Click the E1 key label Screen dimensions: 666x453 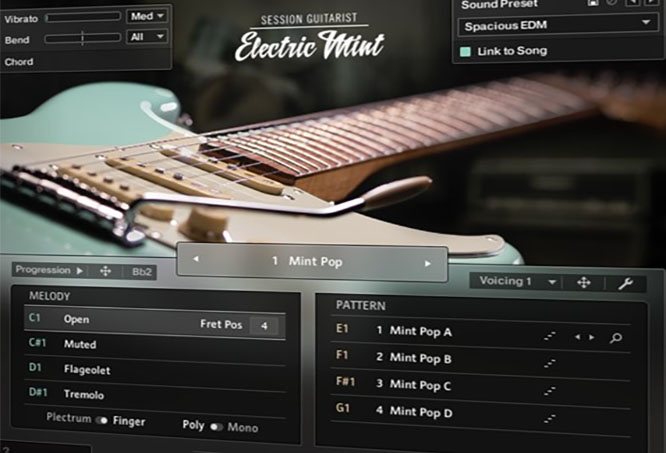342,328
